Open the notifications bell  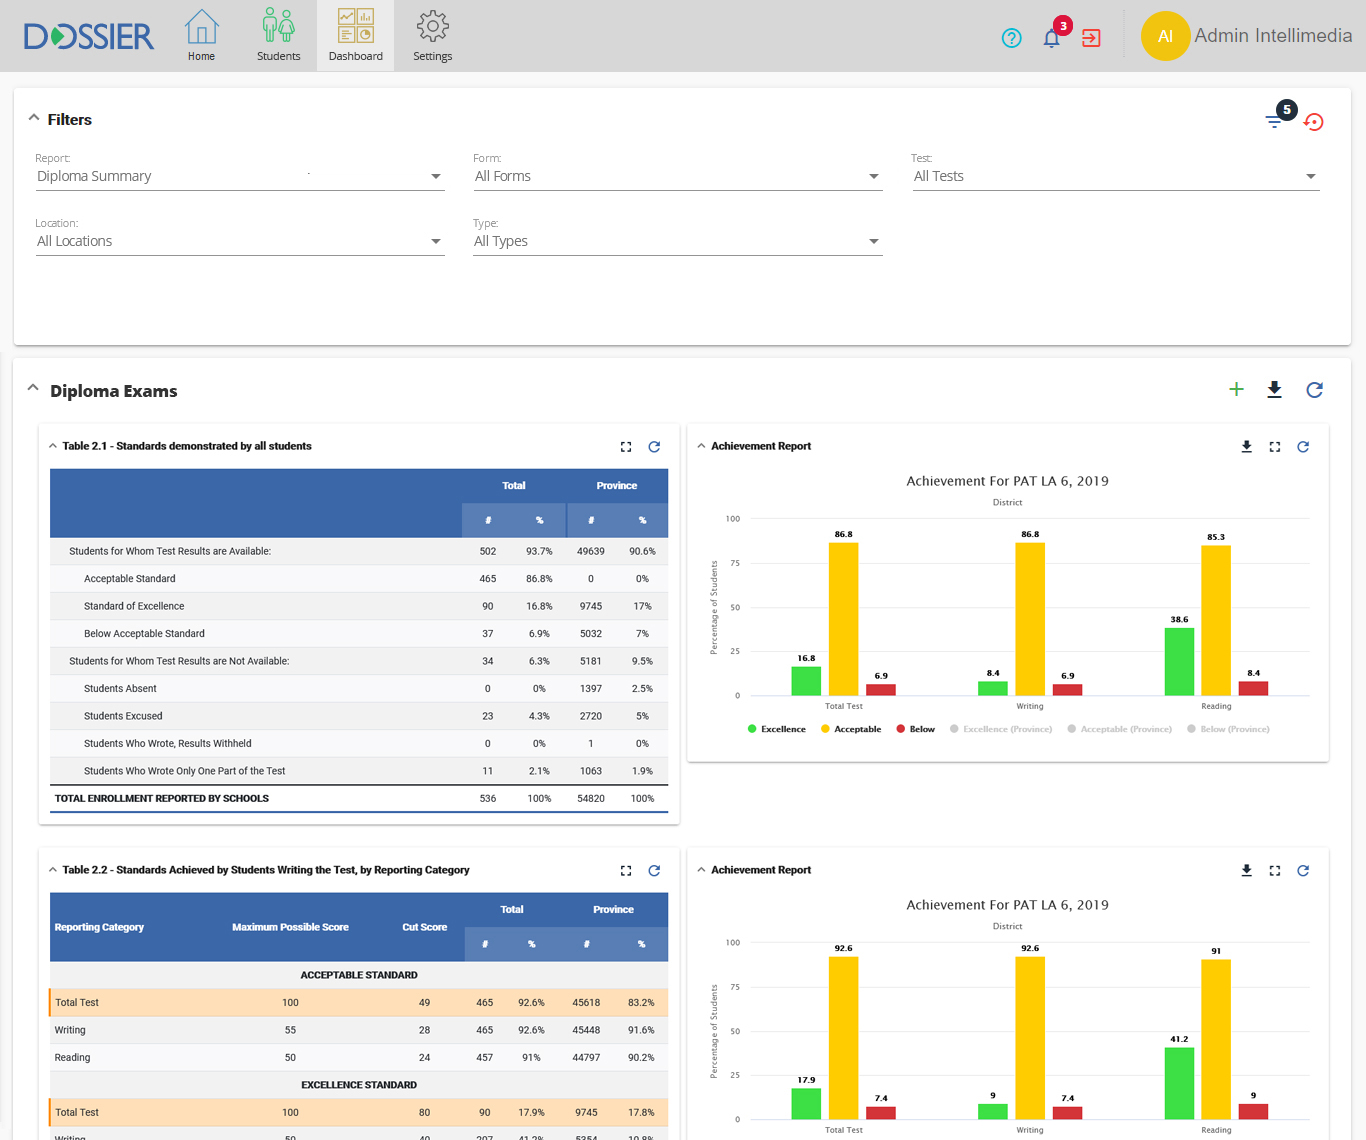[1051, 38]
